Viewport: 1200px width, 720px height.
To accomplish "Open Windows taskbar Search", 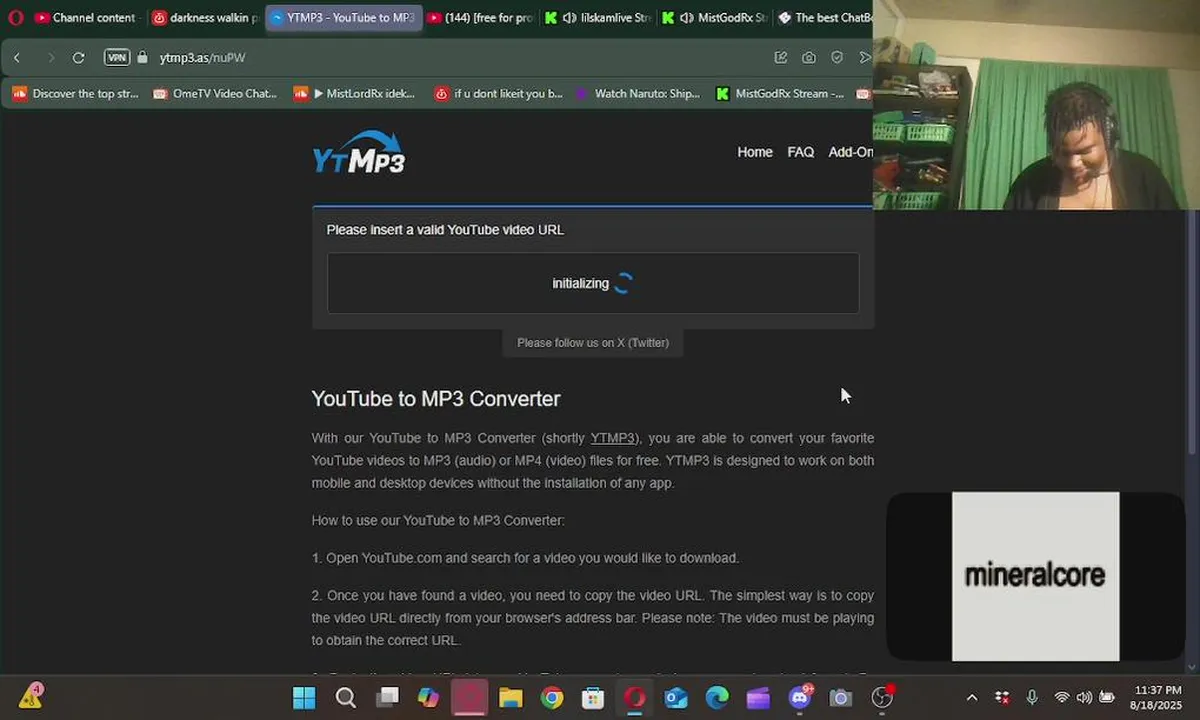I will click(346, 698).
